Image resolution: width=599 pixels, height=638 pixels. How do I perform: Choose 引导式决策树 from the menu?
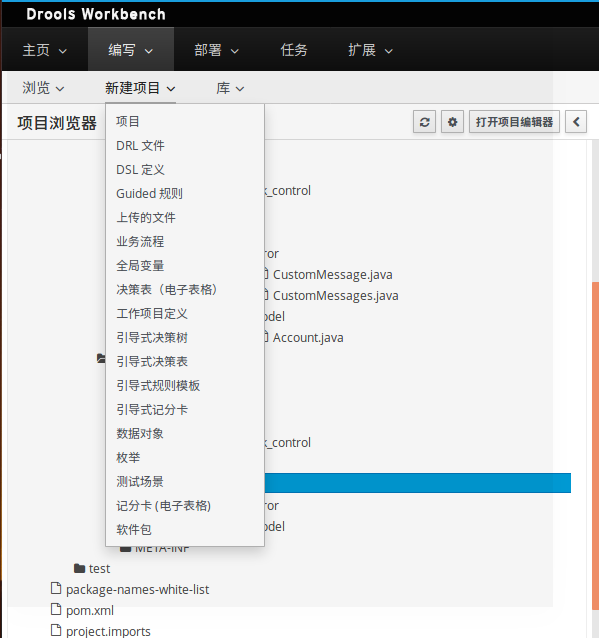pos(185,337)
